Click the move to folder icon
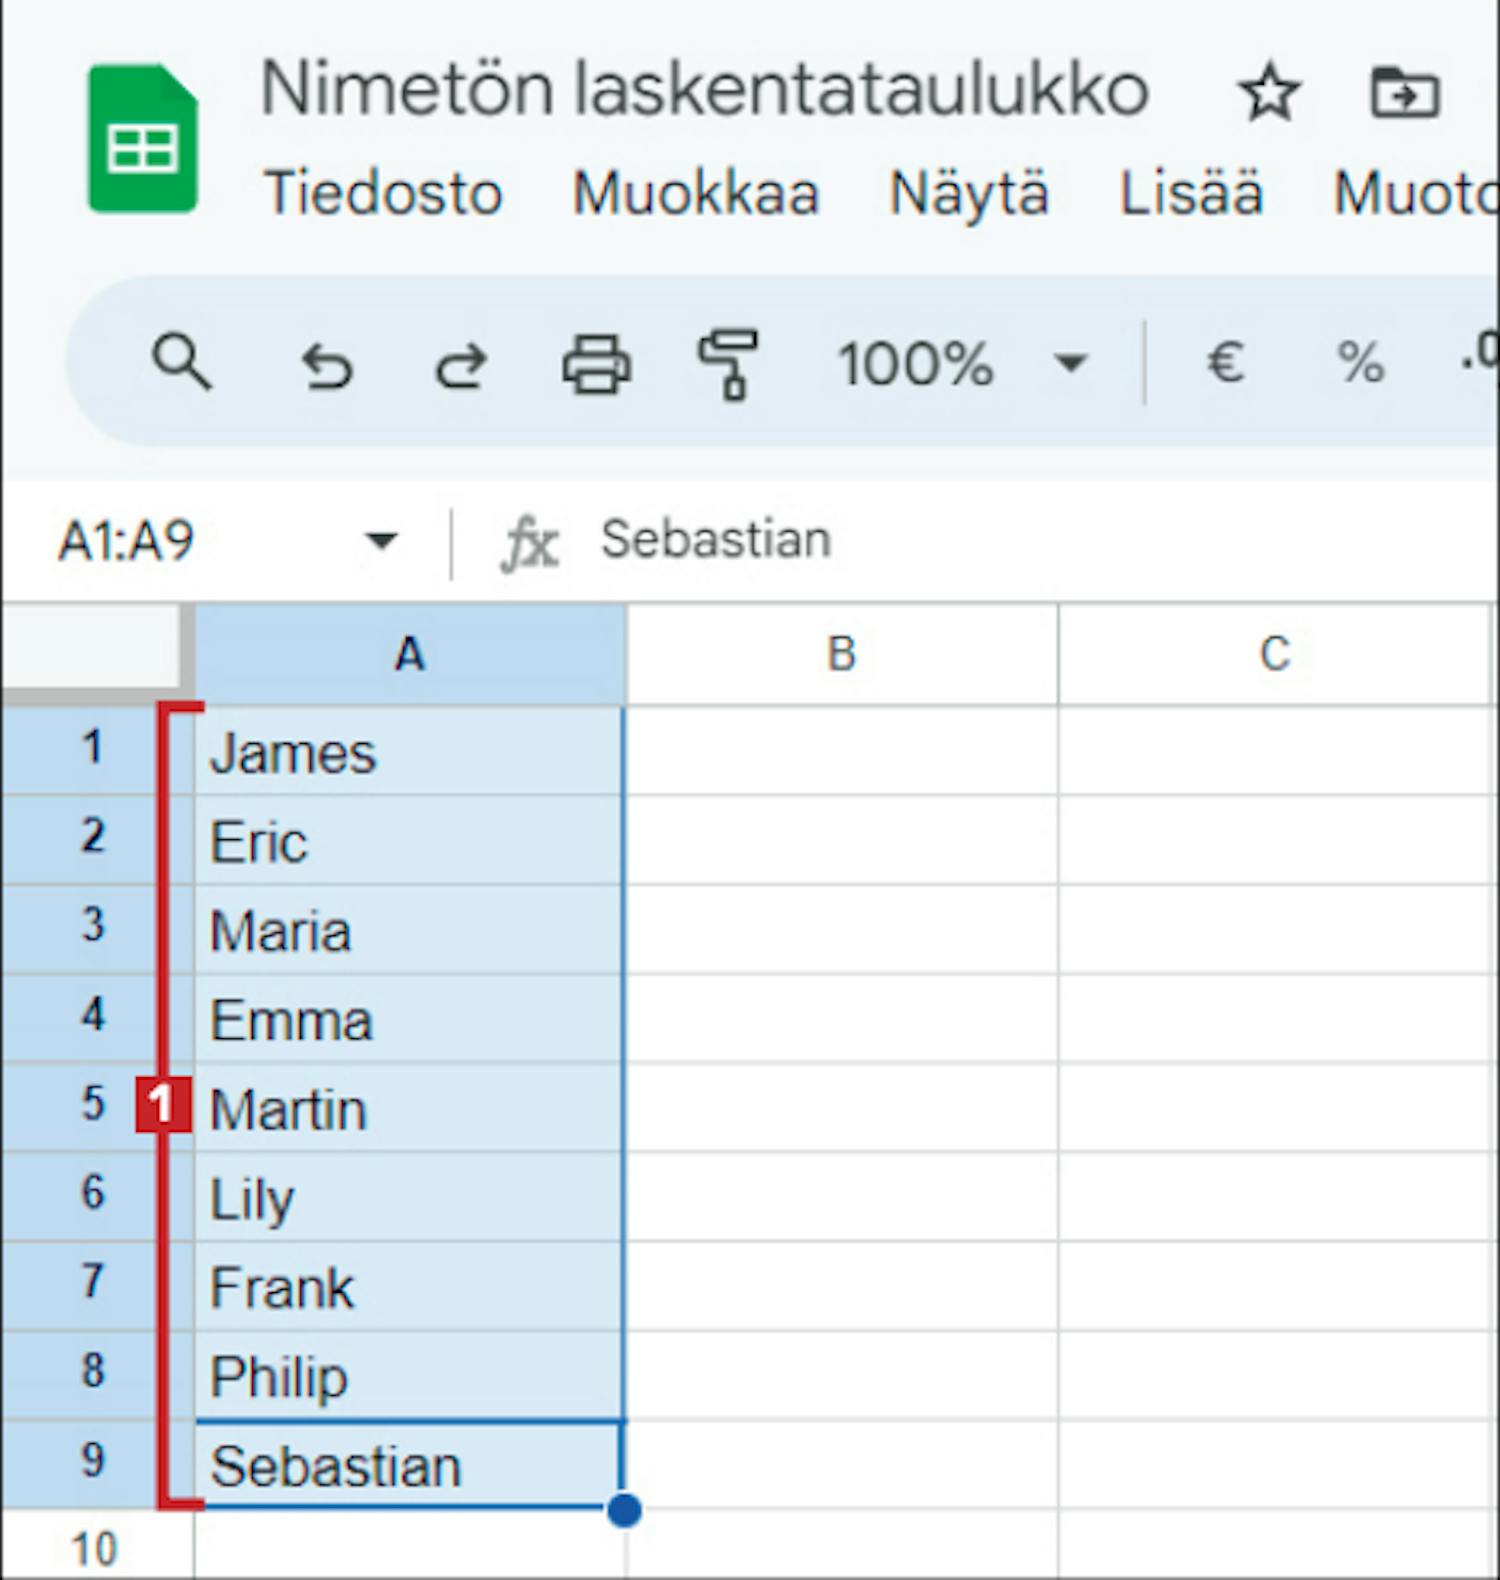 pos(1404,92)
